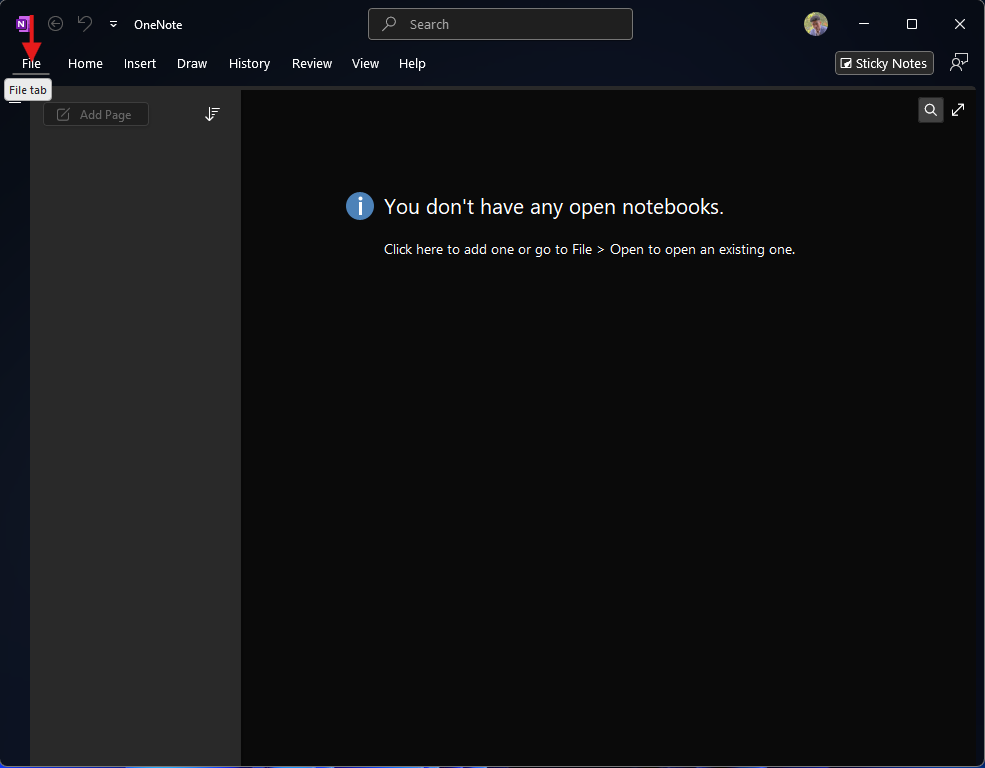
Task: Open the sort pages icon
Action: pos(212,115)
